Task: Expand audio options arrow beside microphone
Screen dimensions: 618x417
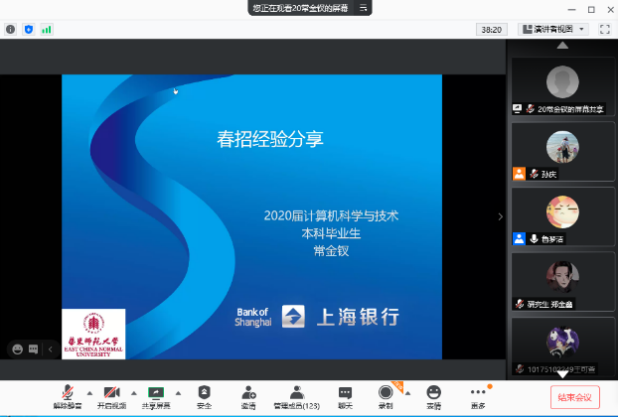Action: 88,391
